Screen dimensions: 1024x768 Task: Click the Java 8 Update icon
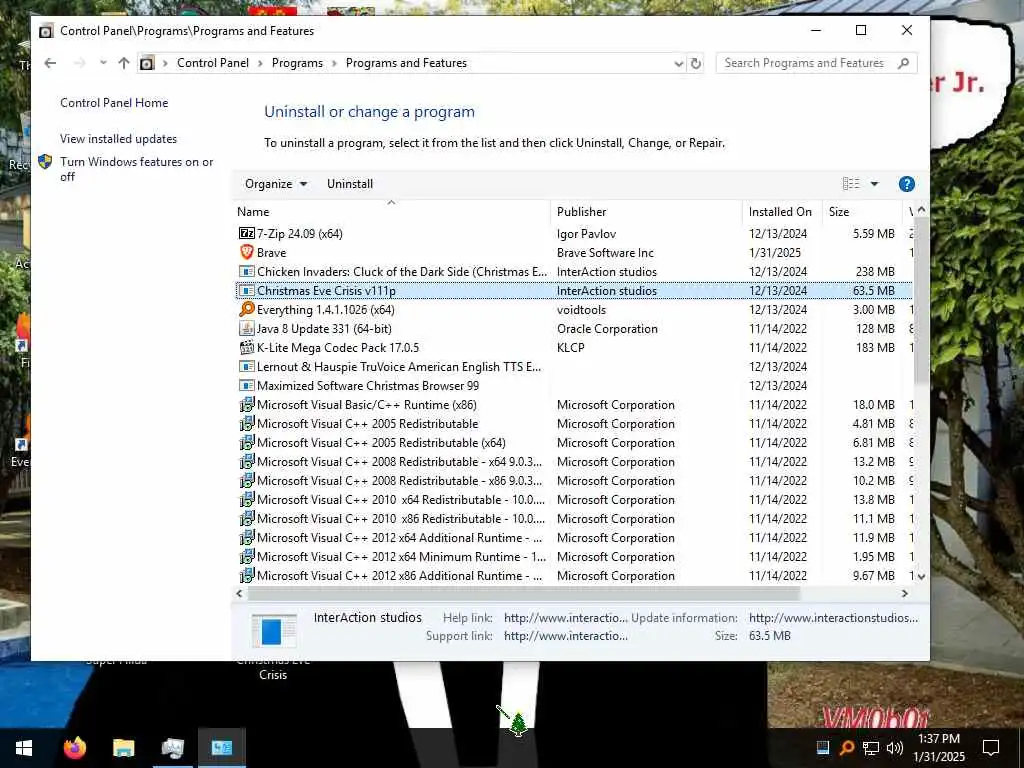pyautogui.click(x=246, y=328)
